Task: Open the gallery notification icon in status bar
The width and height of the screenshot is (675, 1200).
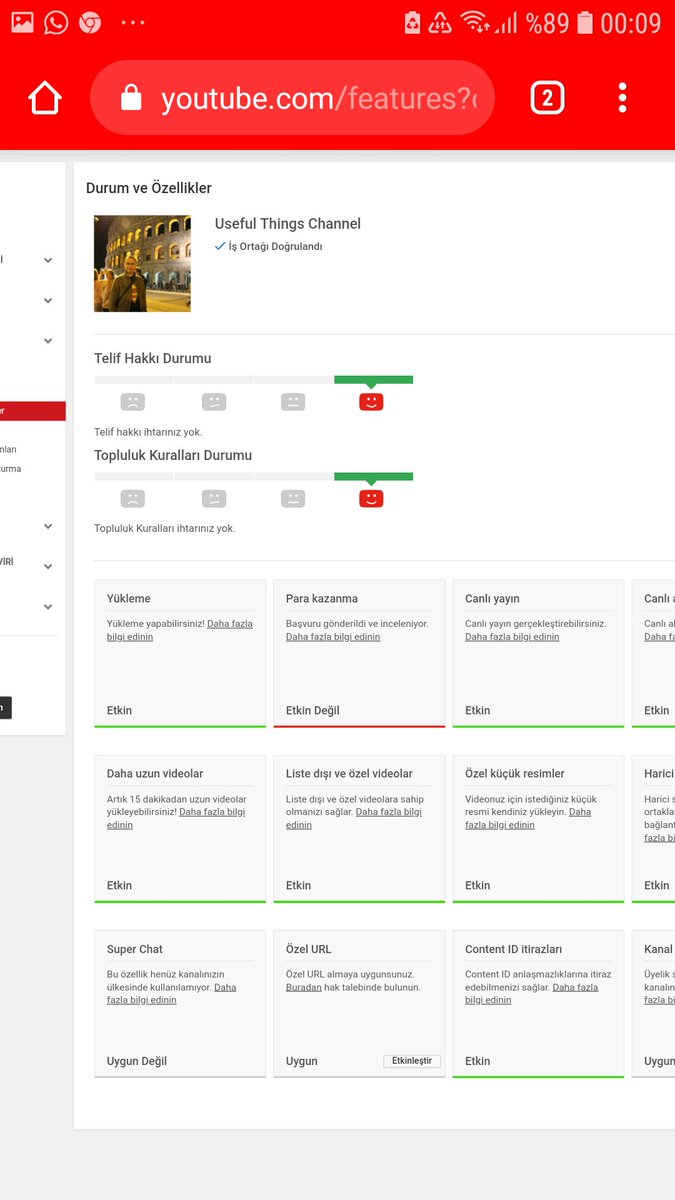Action: click(22, 22)
